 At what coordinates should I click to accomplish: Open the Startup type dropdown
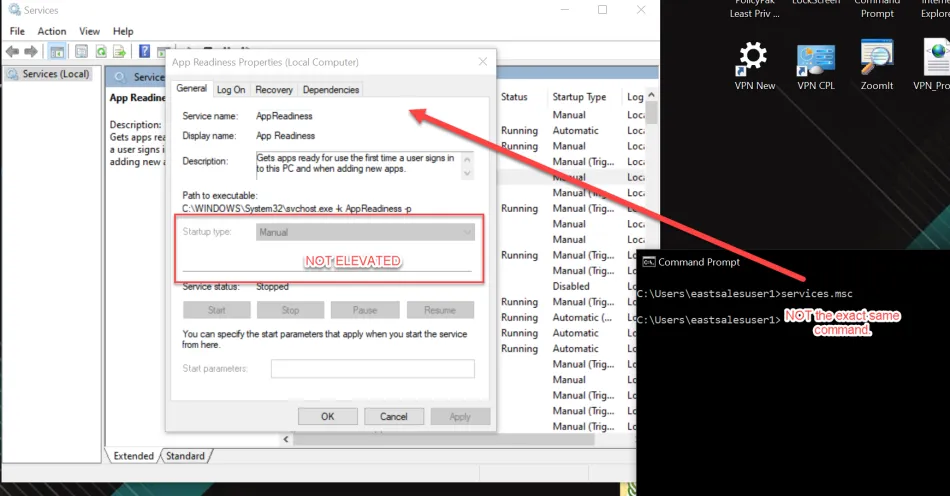pos(365,232)
